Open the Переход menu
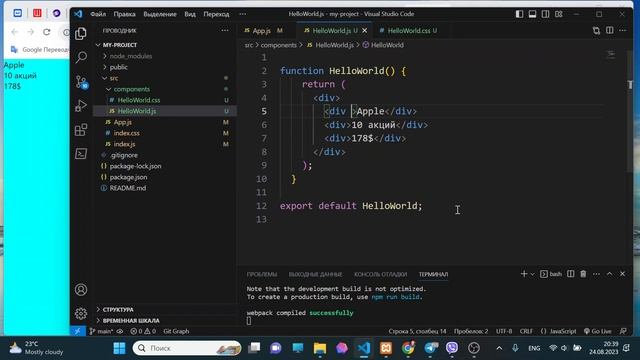 coord(216,14)
